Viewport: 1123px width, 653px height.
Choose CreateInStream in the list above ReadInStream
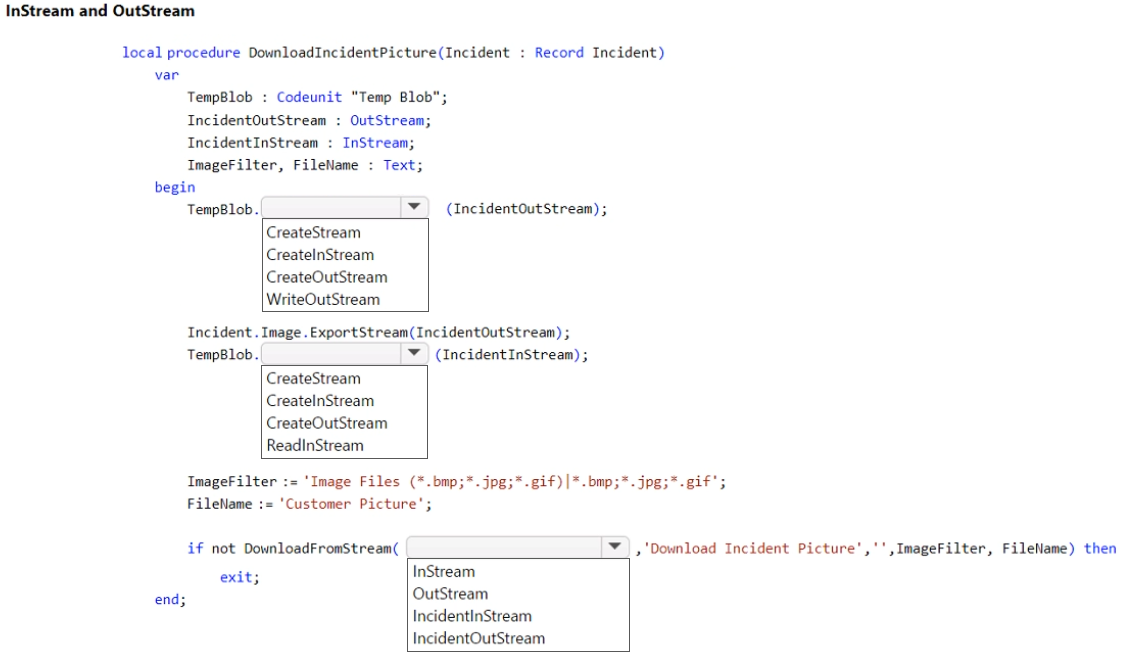[x=320, y=401]
